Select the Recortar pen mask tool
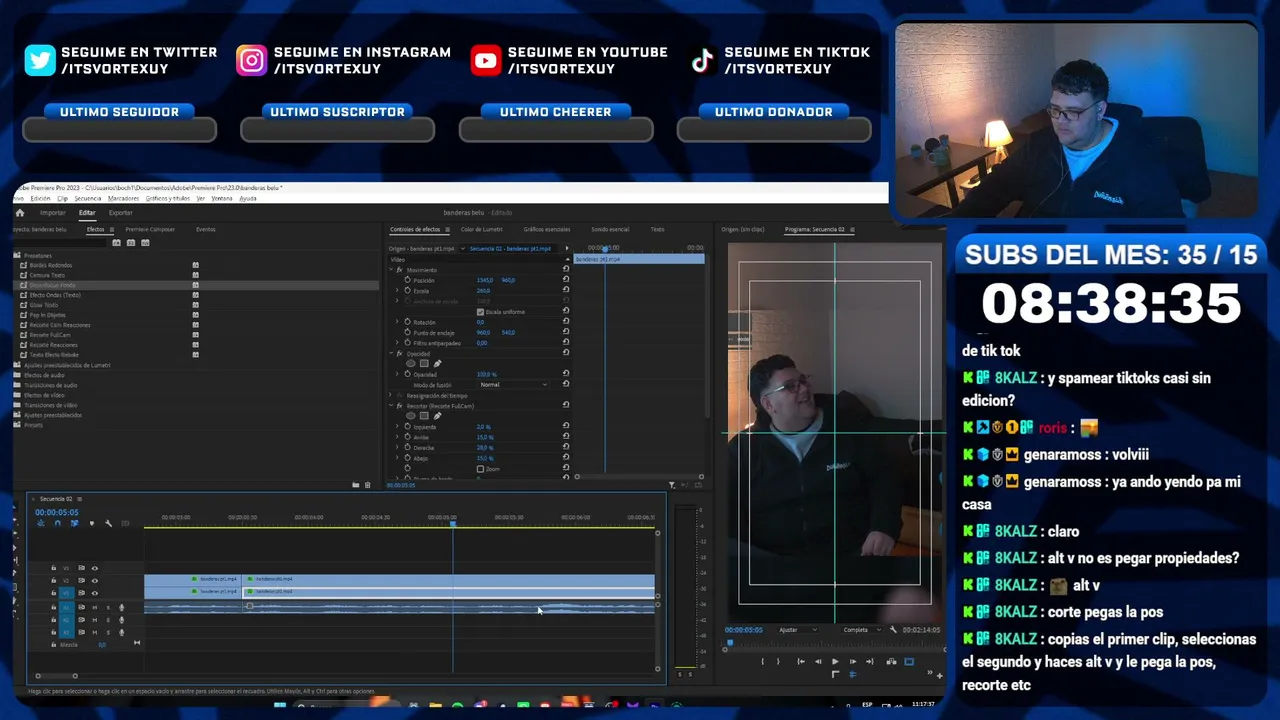 point(437,416)
